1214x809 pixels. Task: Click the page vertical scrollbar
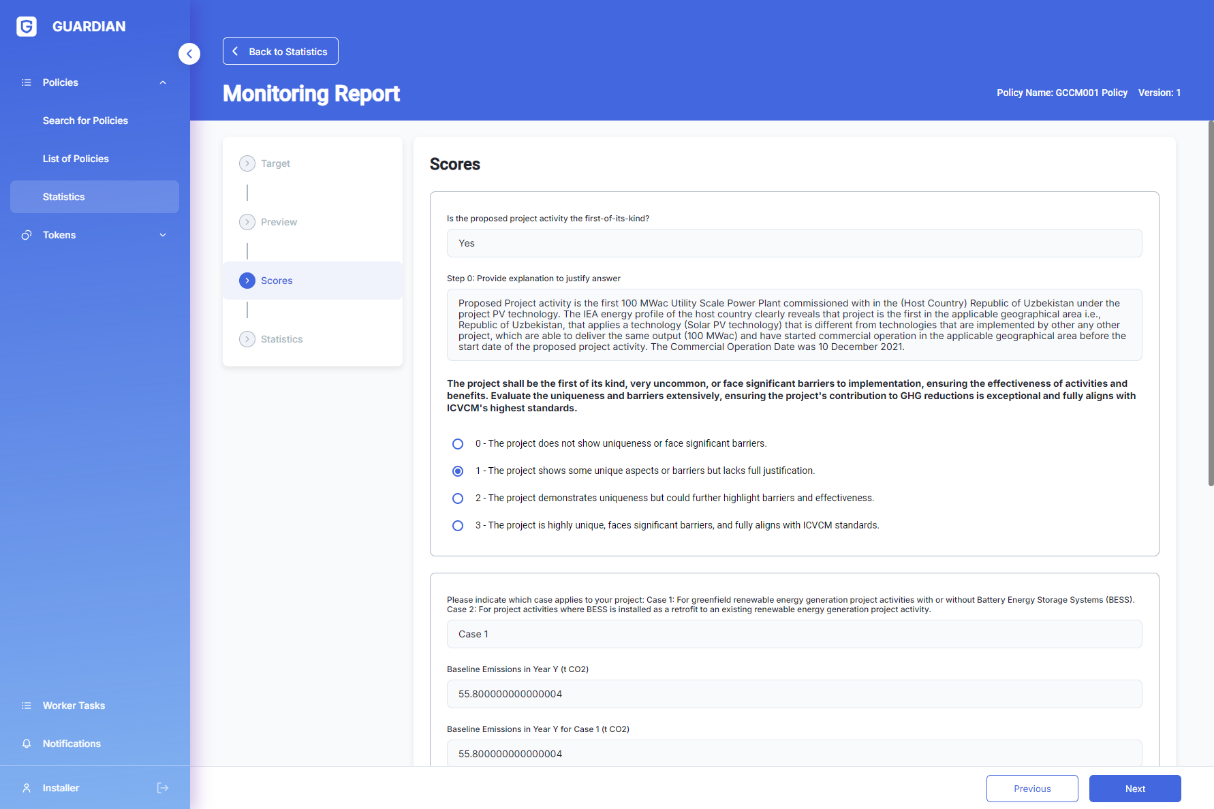coord(1210,303)
